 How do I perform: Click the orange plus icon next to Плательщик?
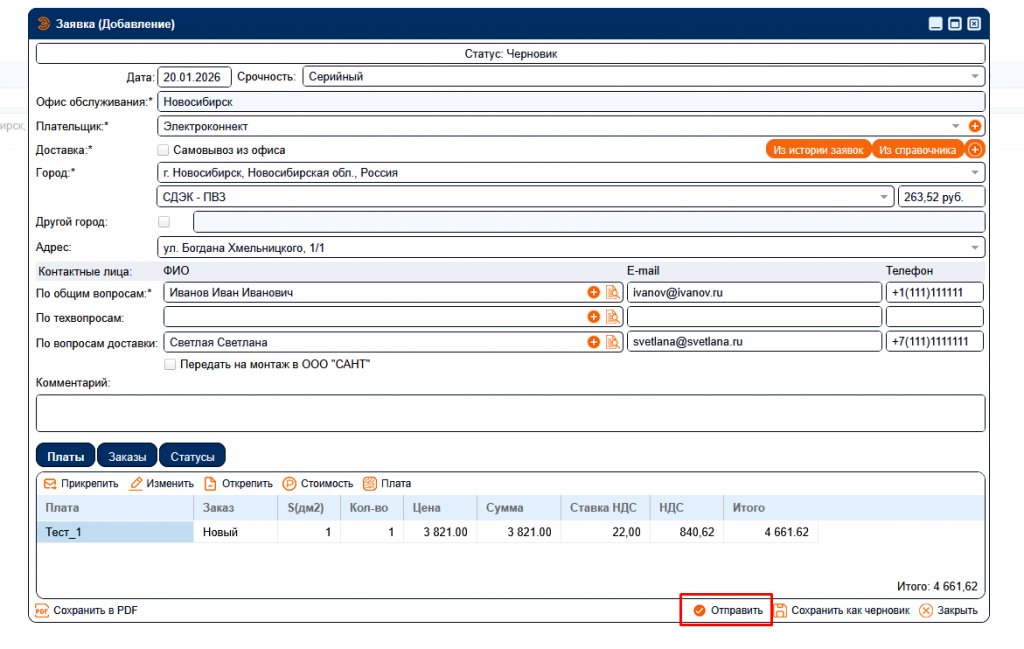click(x=975, y=126)
